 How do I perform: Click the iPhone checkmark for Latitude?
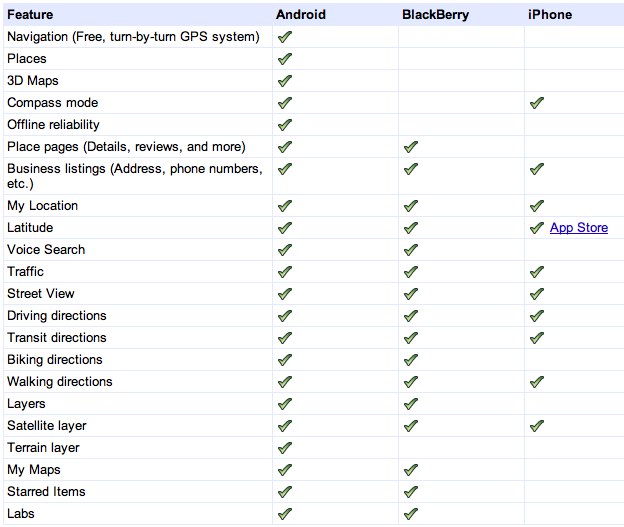point(537,228)
